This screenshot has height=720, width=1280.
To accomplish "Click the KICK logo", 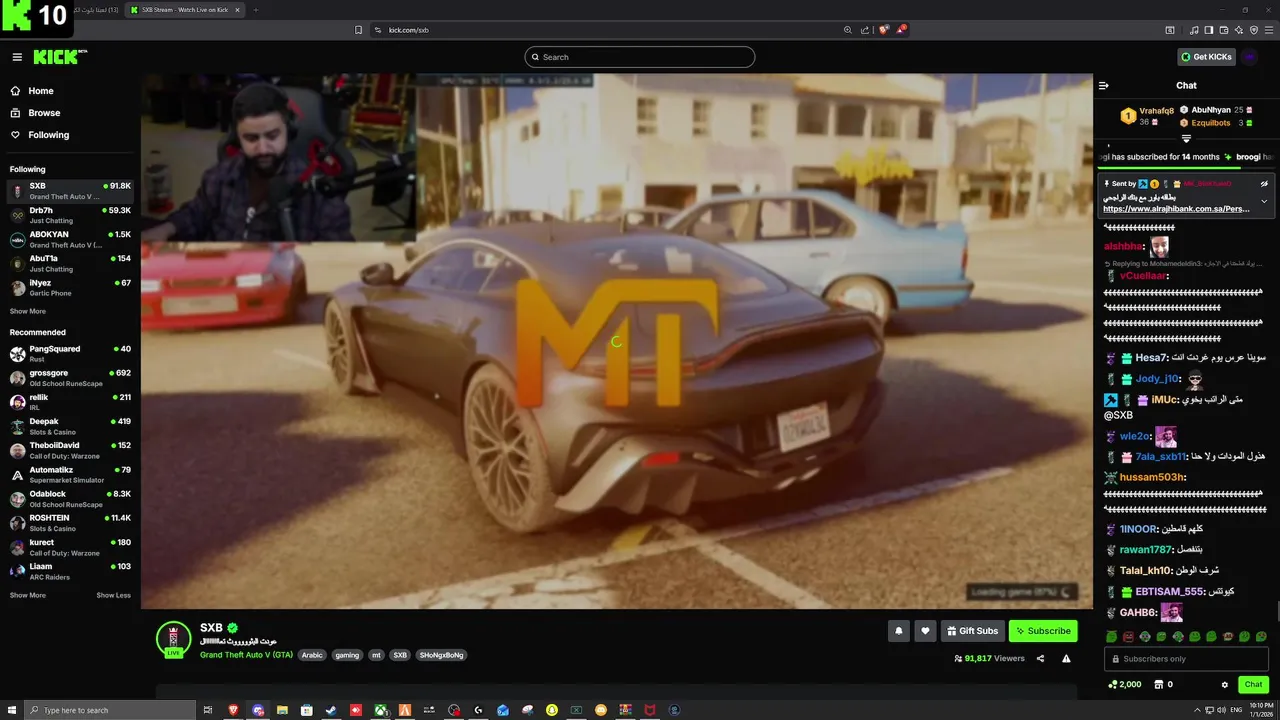I will [x=58, y=57].
